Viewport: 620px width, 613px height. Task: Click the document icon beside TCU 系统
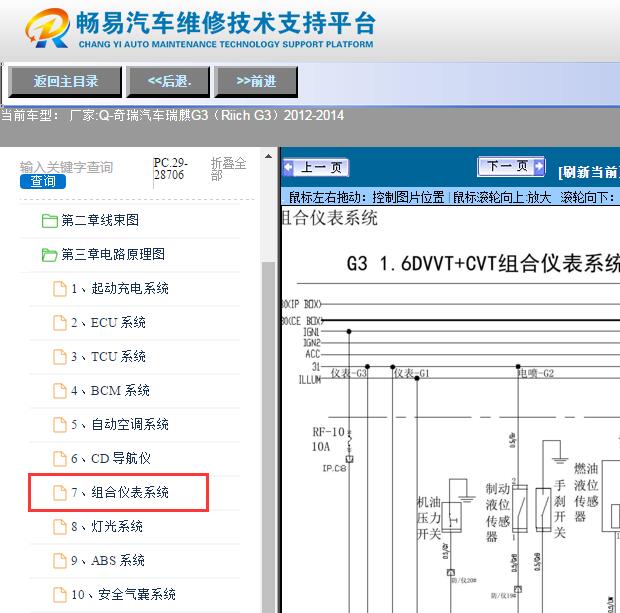pyautogui.click(x=60, y=357)
